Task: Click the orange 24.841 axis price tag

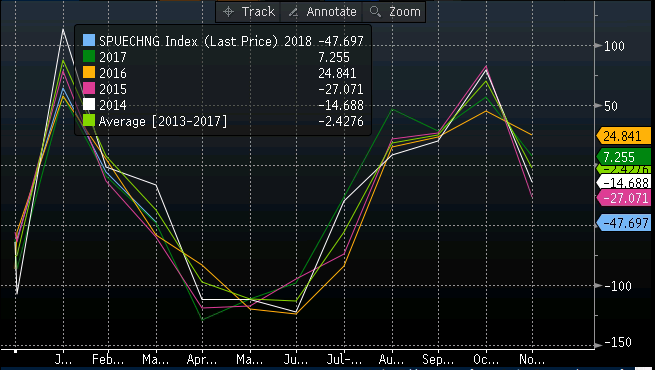Action: click(624, 136)
